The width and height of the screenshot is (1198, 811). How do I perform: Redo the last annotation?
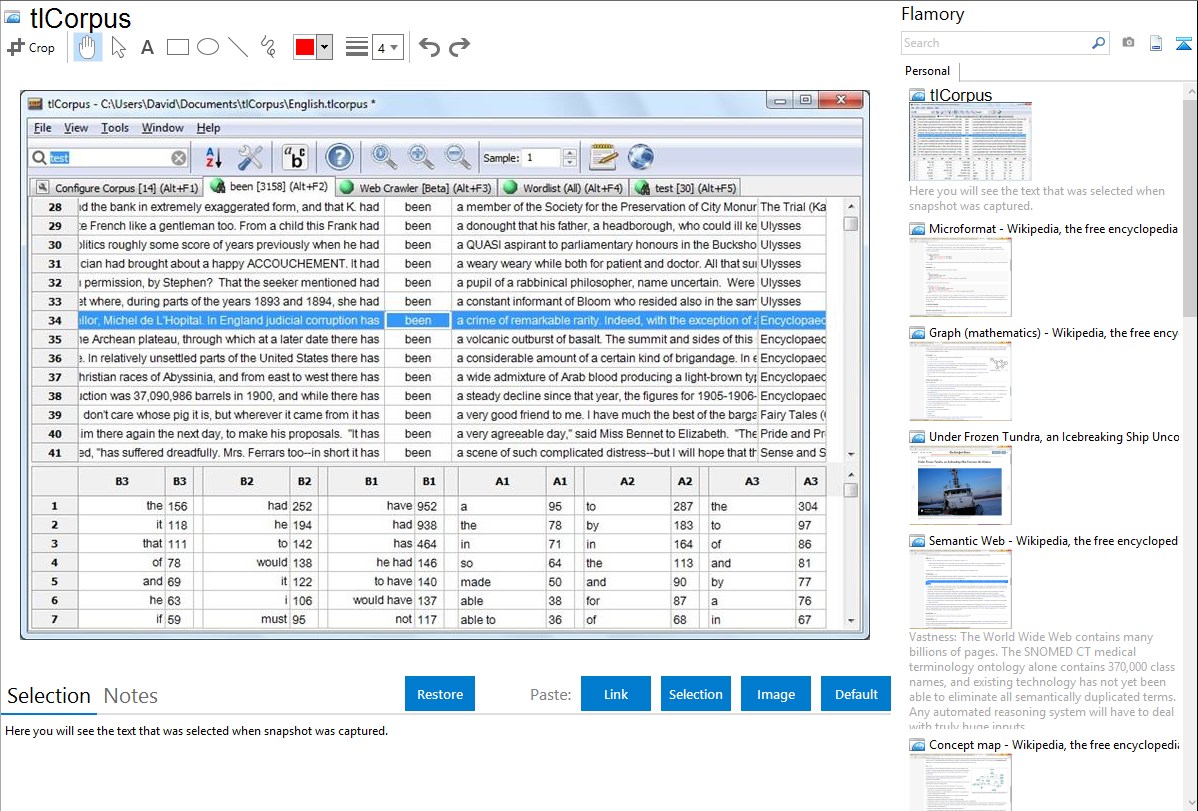click(459, 47)
